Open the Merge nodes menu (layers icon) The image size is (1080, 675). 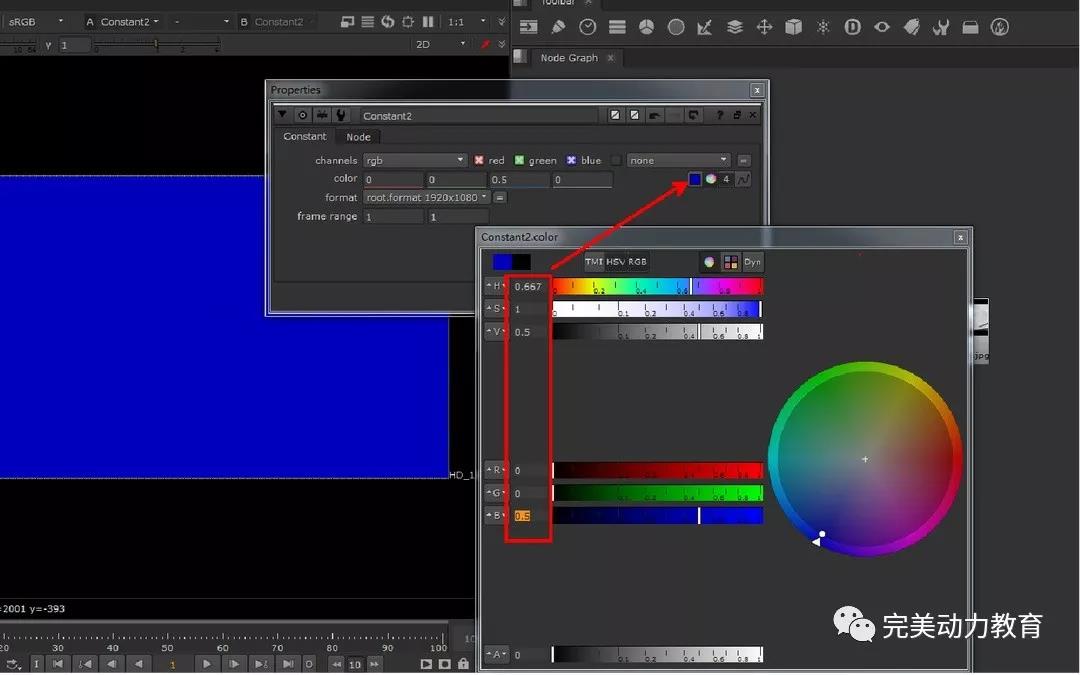coord(735,27)
